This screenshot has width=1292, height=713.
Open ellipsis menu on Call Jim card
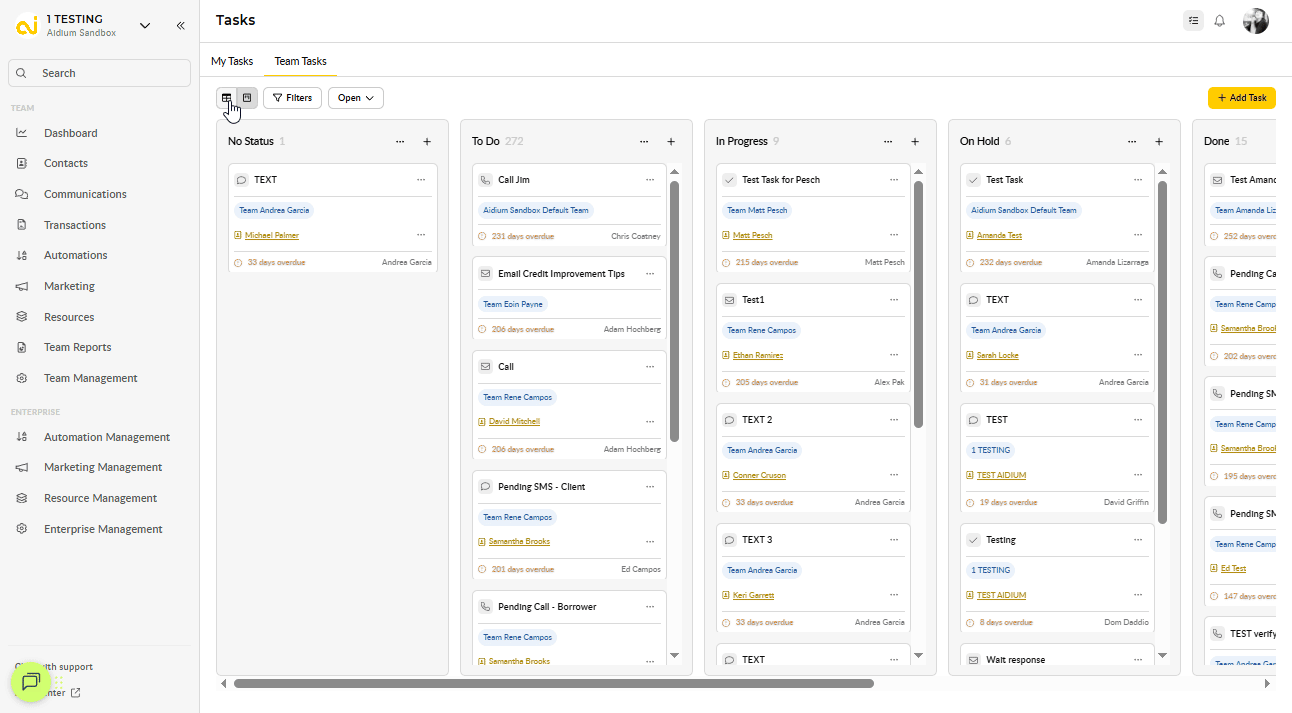tap(650, 180)
